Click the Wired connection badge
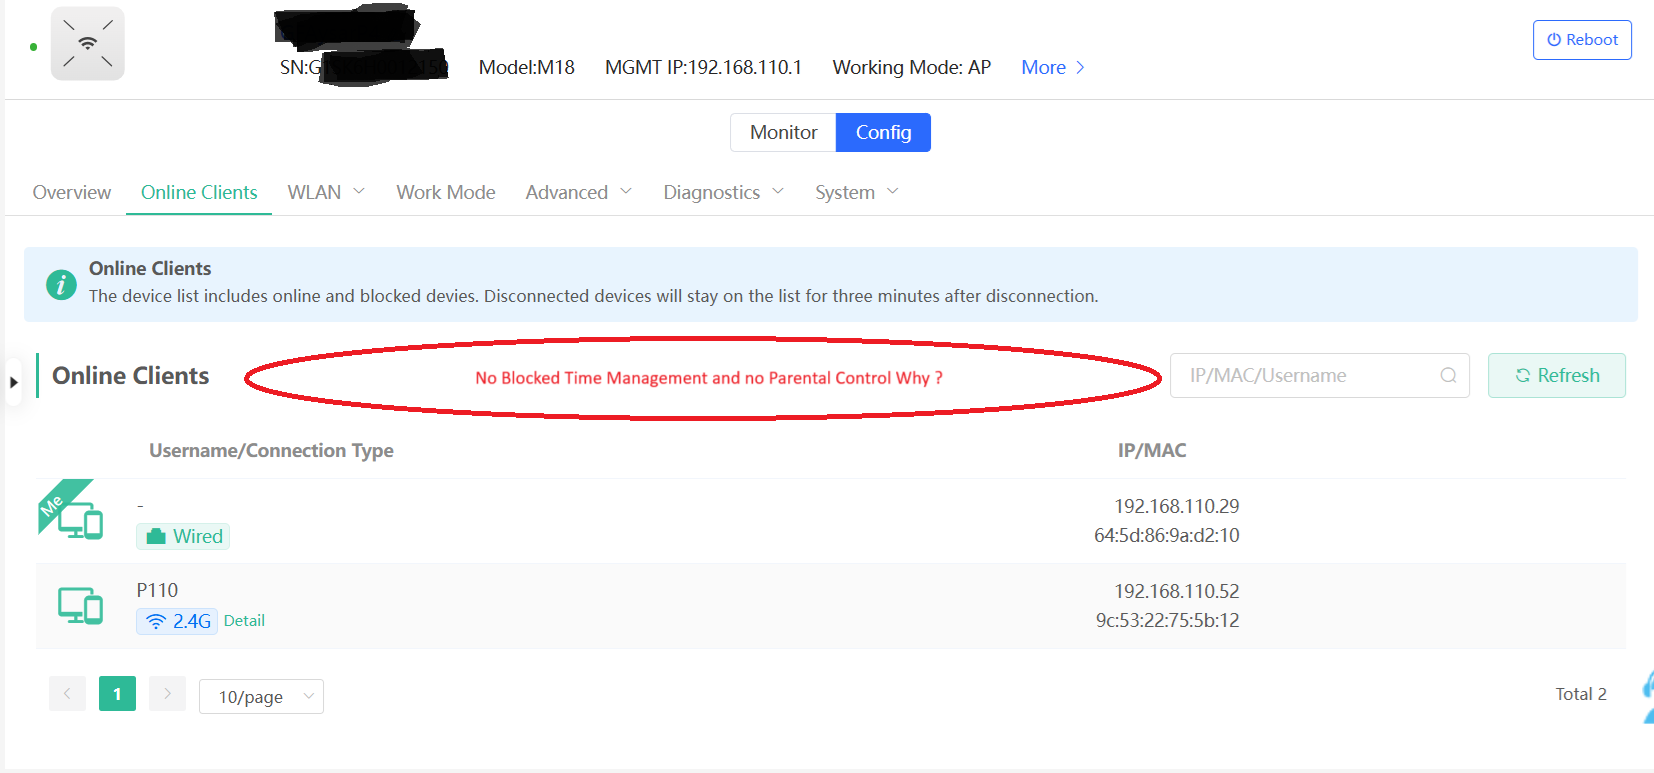This screenshot has height=773, width=1654. click(x=184, y=537)
